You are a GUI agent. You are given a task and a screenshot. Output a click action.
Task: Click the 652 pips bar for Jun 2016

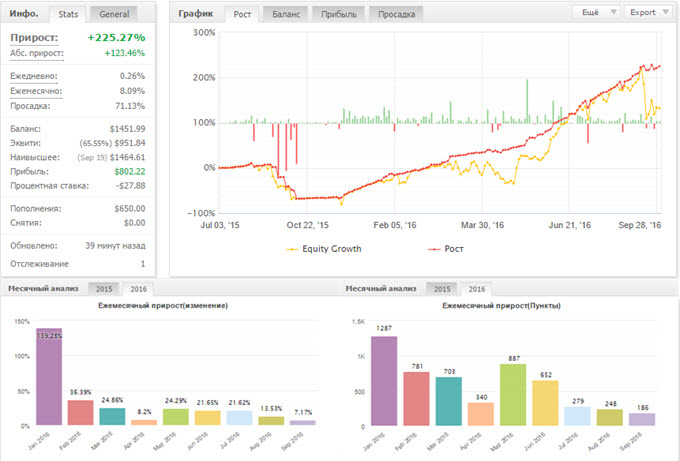click(x=545, y=403)
